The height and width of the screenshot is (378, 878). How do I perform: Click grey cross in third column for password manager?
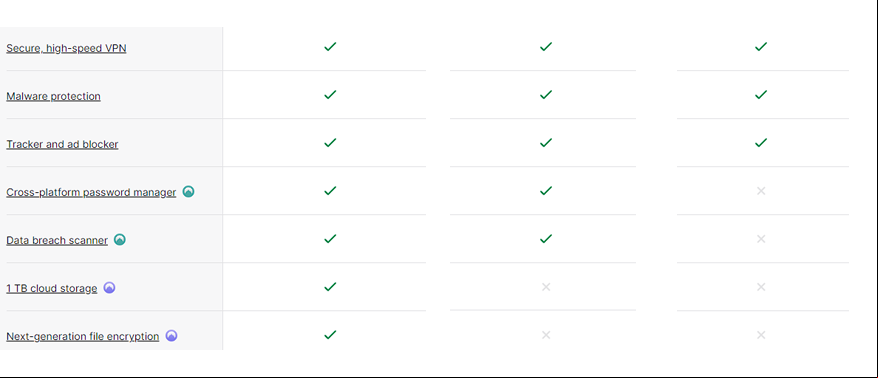pos(761,191)
